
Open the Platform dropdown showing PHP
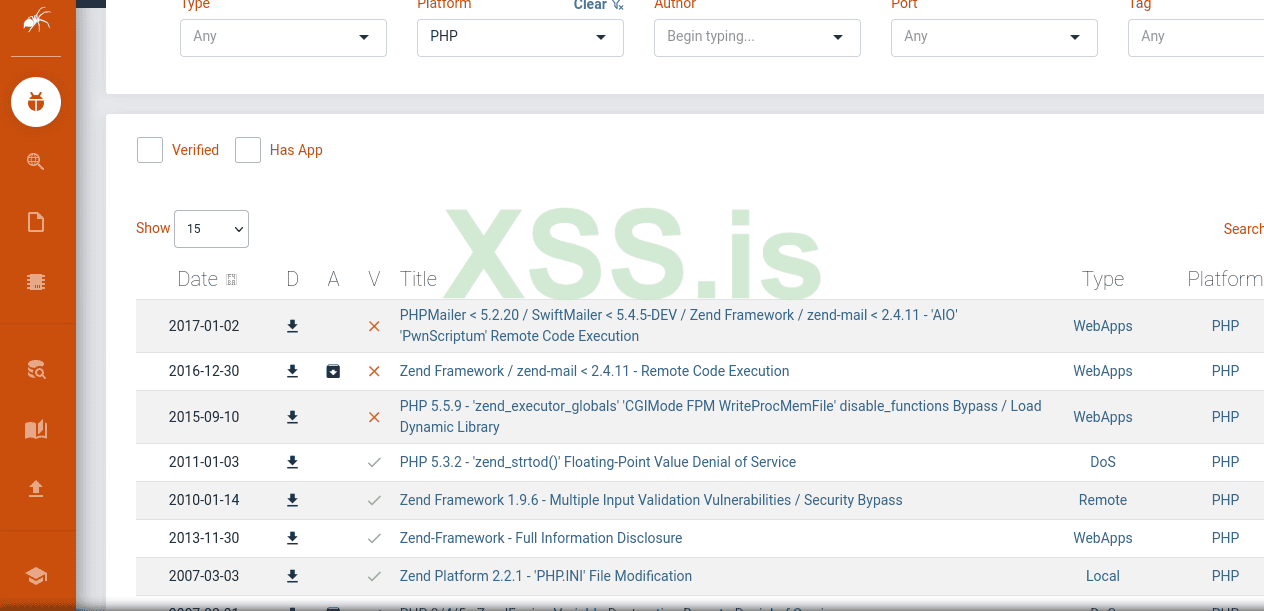[x=520, y=37]
